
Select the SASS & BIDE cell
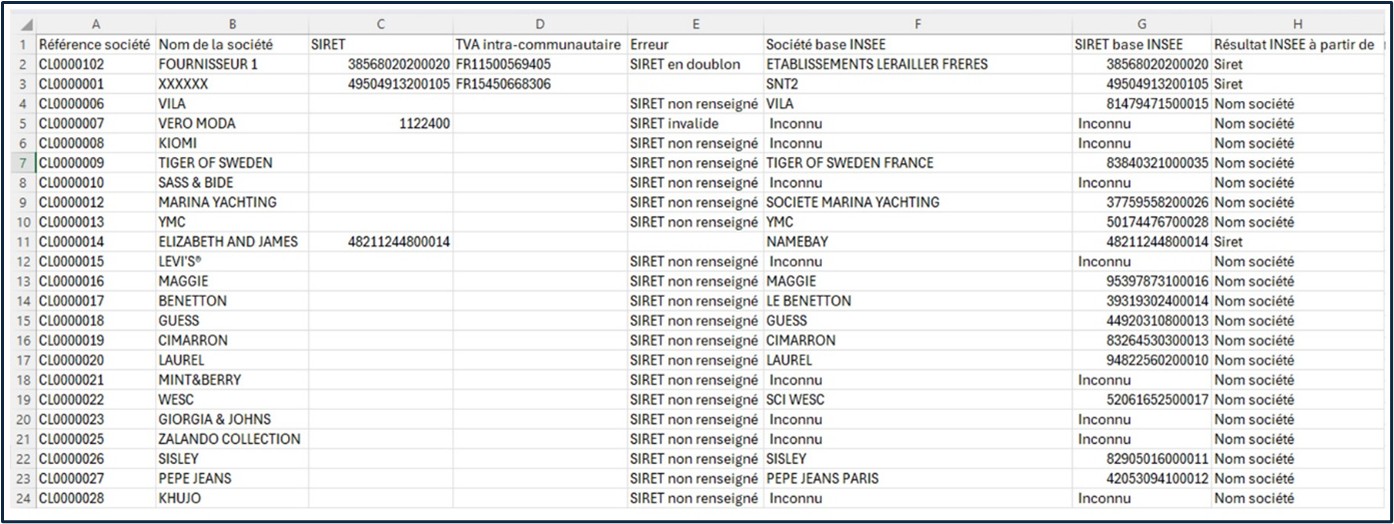[232, 183]
